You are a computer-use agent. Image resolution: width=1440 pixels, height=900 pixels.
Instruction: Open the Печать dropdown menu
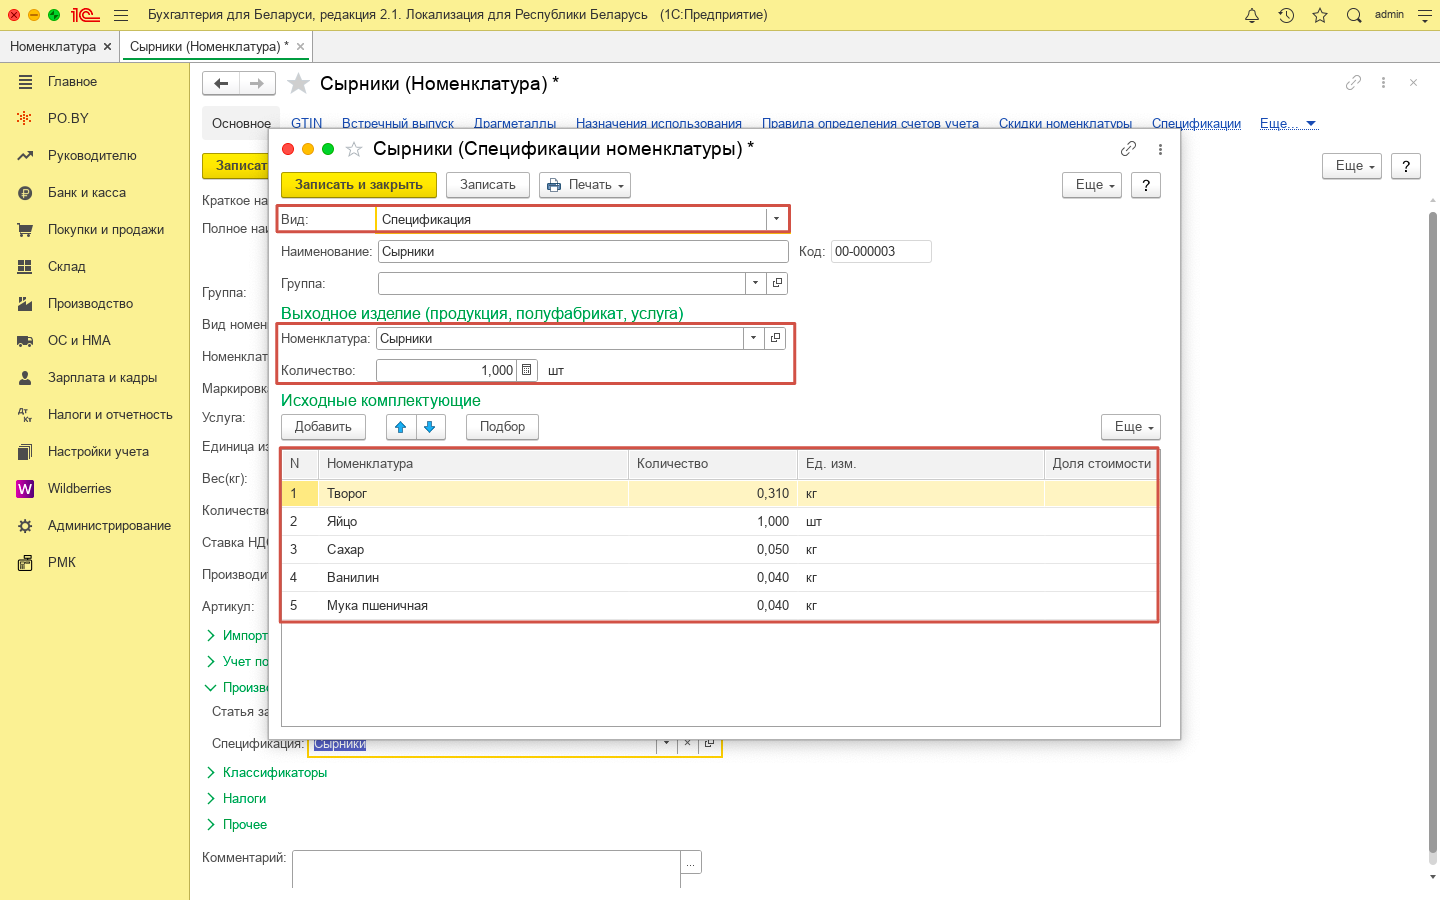(x=585, y=185)
